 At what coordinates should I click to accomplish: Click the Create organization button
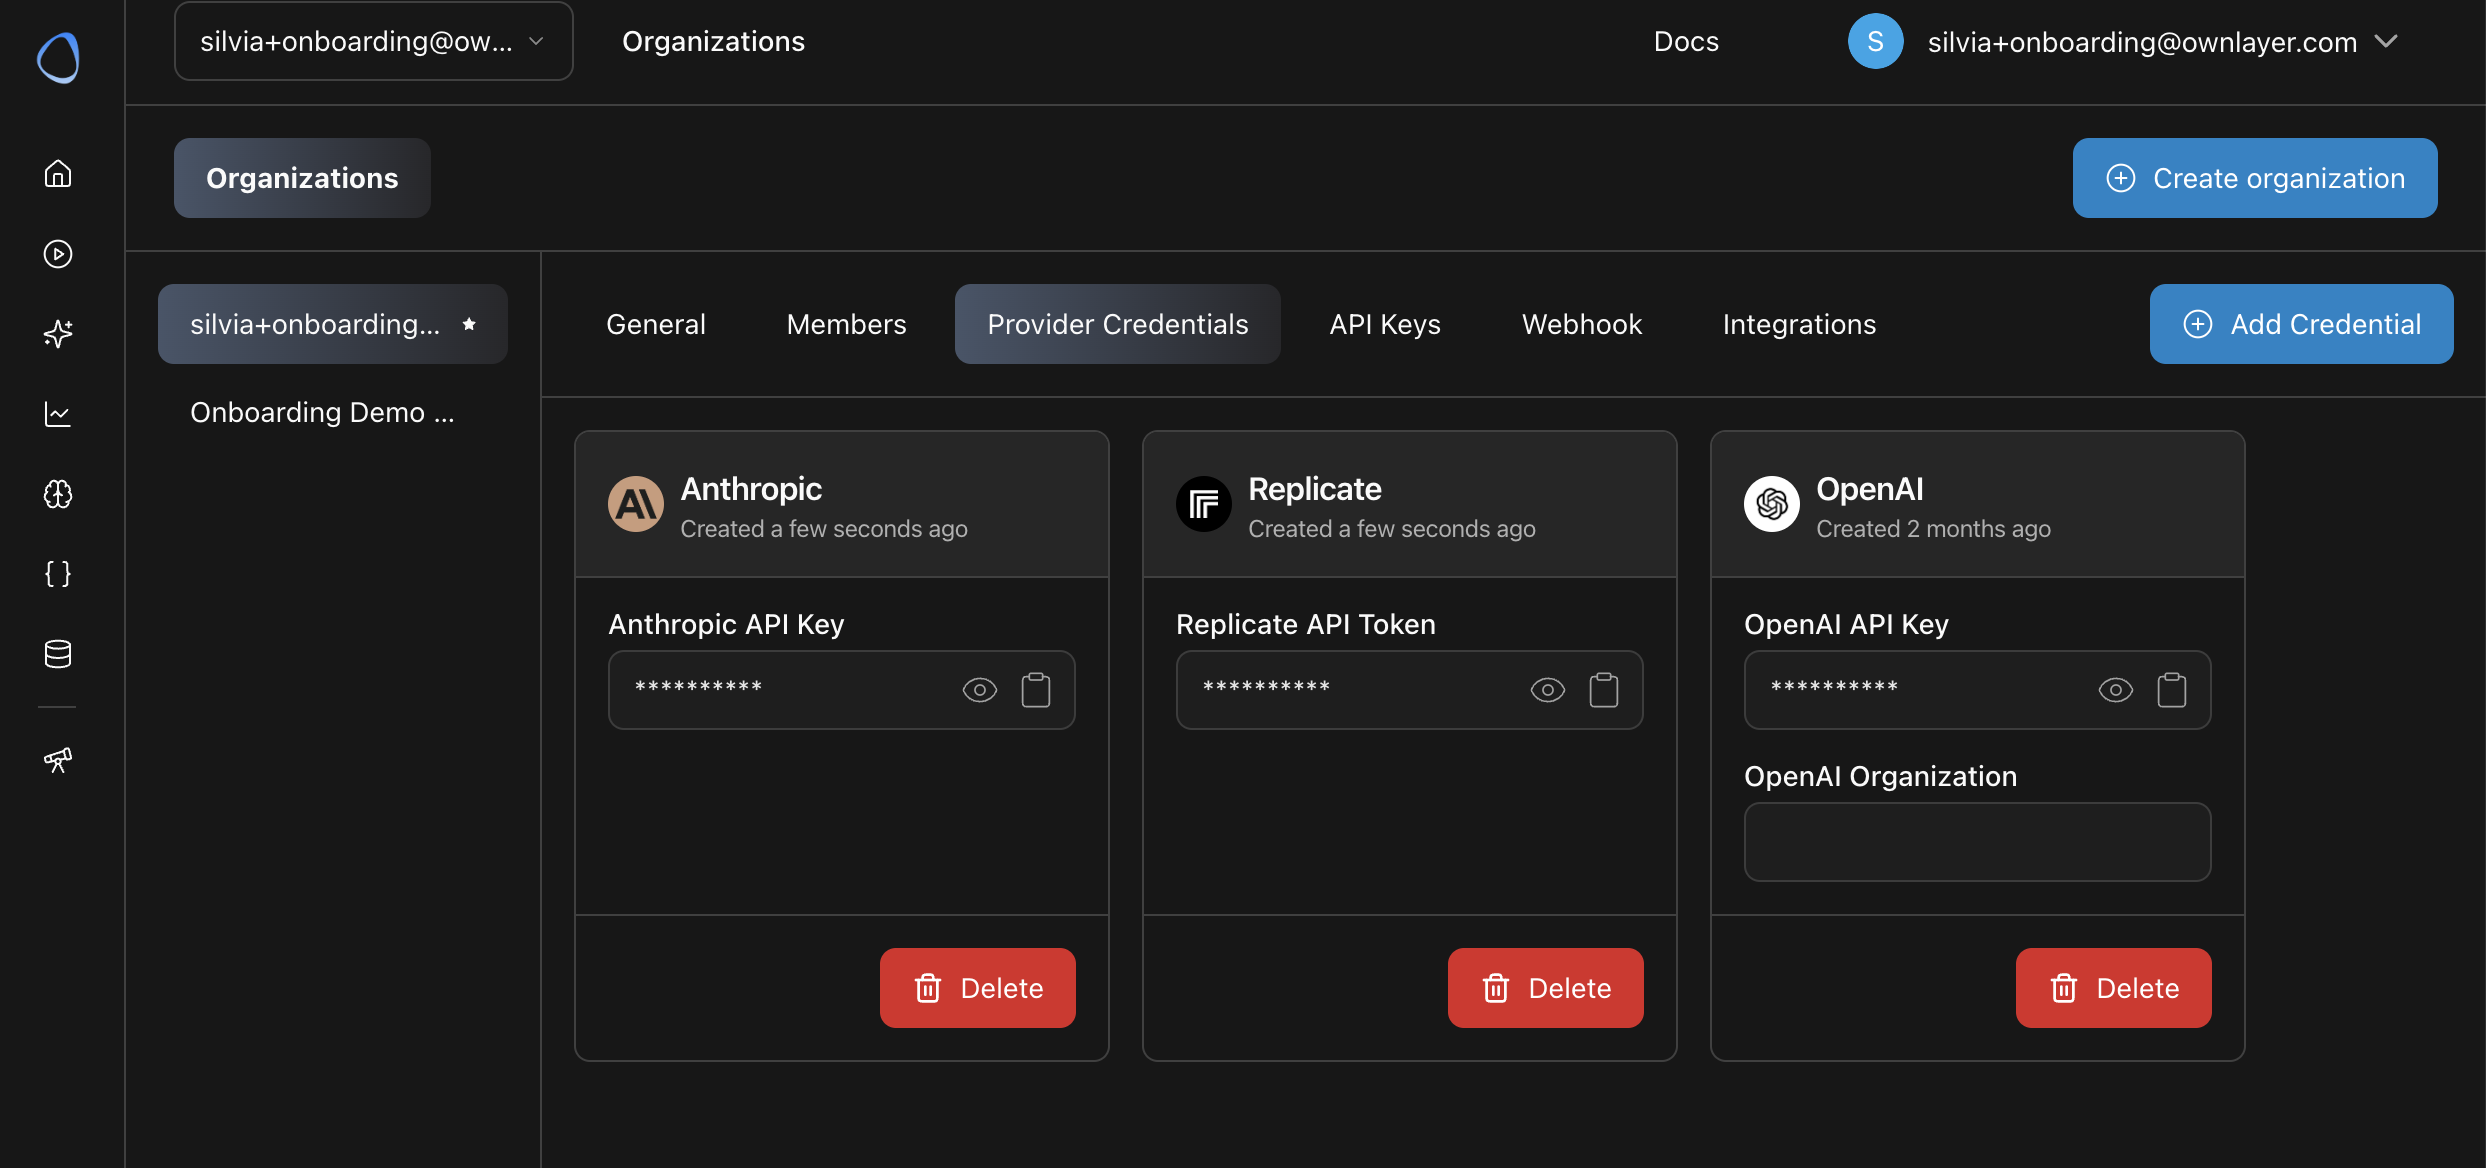tap(2255, 178)
